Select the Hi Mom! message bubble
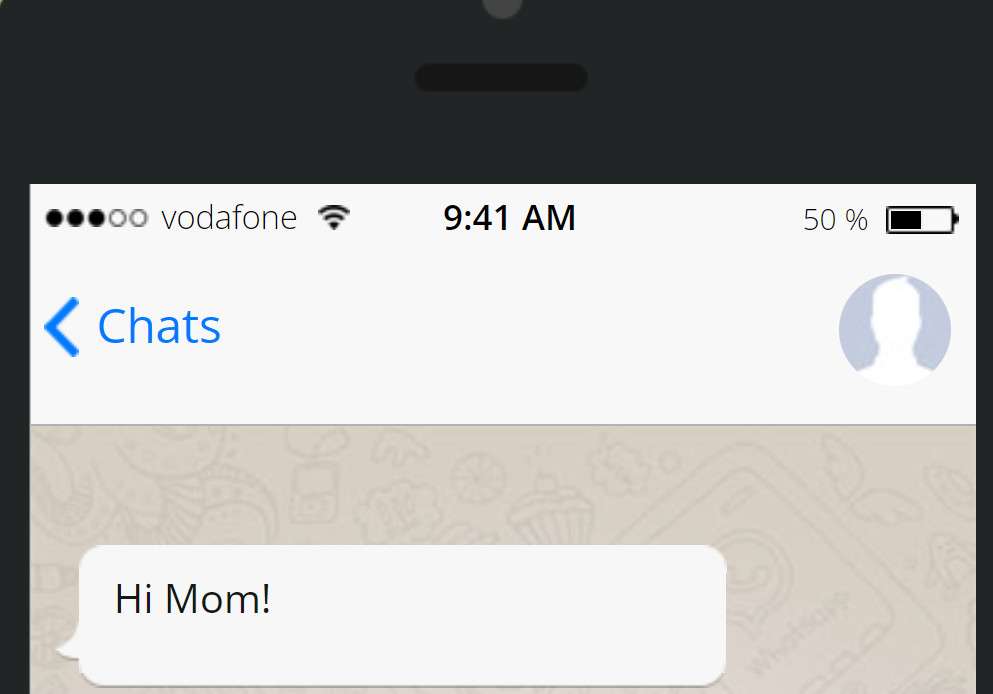 point(402,613)
